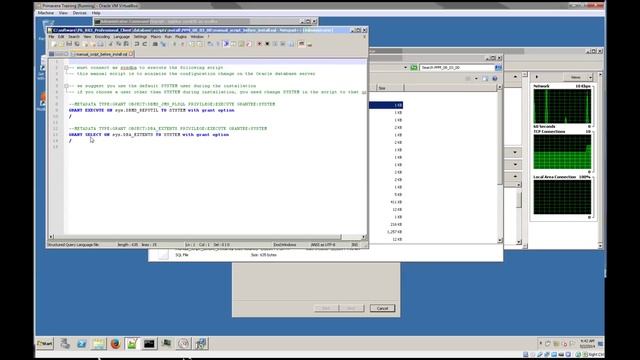Click the TCP Connections graph in Resource Monitor
Image resolution: width=640 pixels, height=360 pixels.
pyautogui.click(x=562, y=152)
